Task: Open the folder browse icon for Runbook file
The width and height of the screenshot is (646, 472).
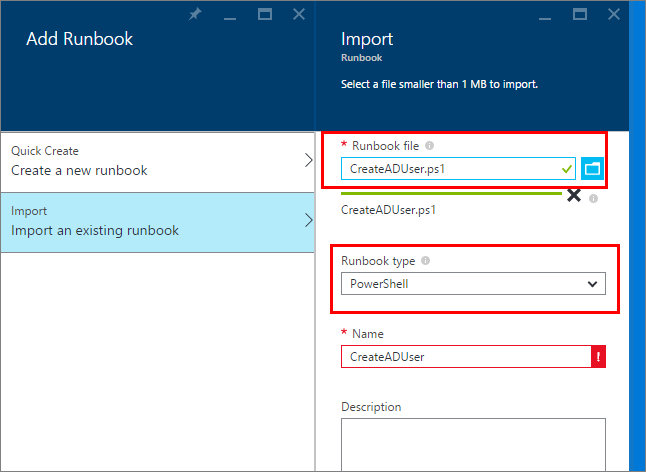Action: 592,168
